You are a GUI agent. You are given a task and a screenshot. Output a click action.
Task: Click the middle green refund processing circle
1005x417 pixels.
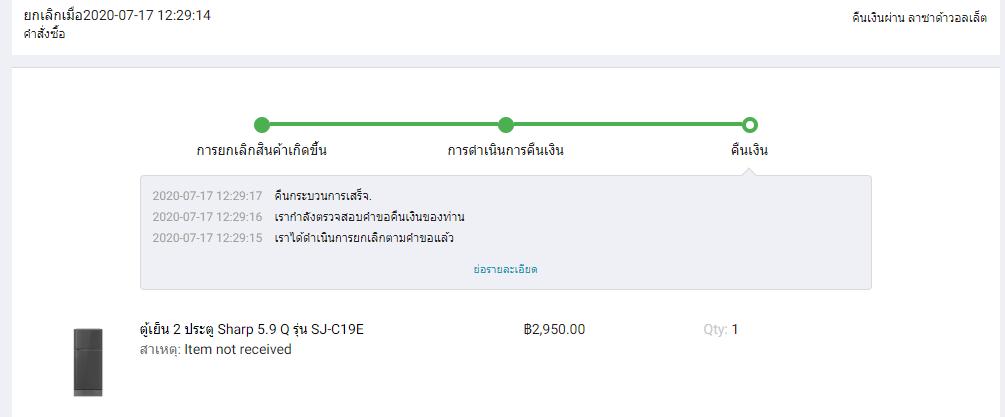pos(506,125)
